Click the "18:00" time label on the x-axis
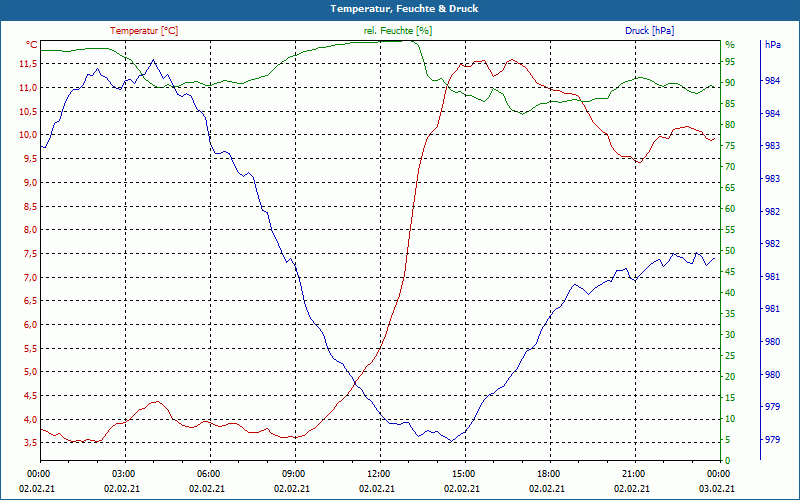Image resolution: width=800 pixels, height=500 pixels. coord(548,473)
